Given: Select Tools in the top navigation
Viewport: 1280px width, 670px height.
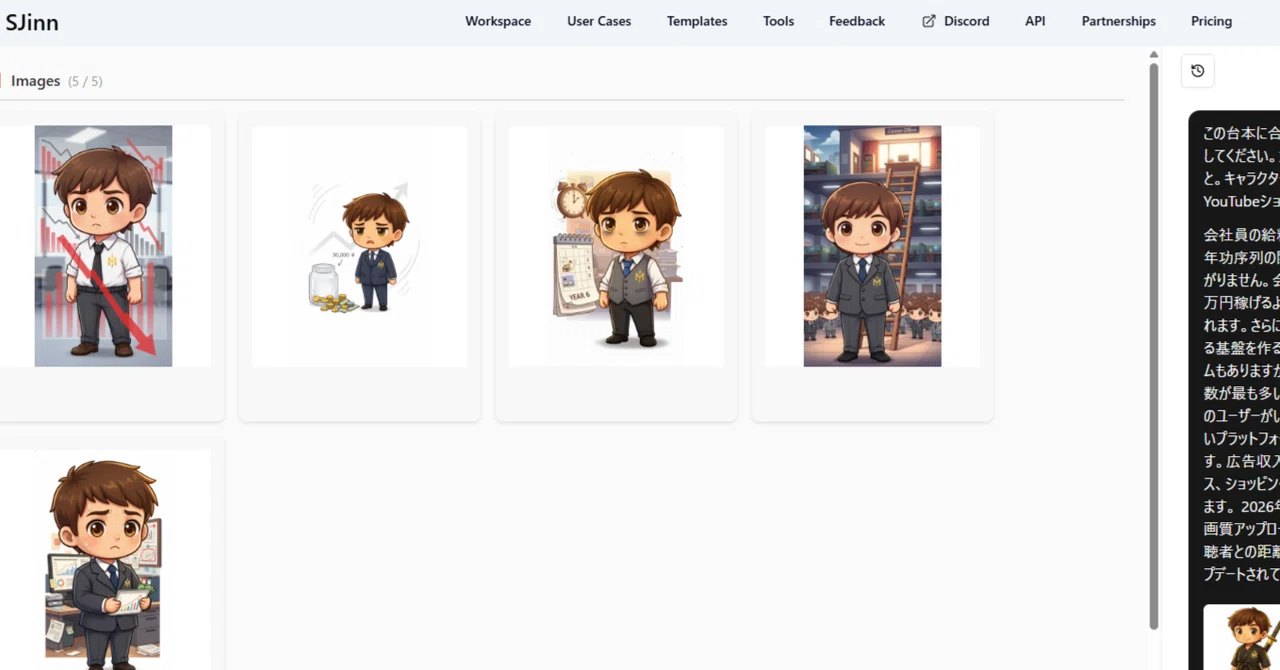Looking at the screenshot, I should [x=778, y=21].
